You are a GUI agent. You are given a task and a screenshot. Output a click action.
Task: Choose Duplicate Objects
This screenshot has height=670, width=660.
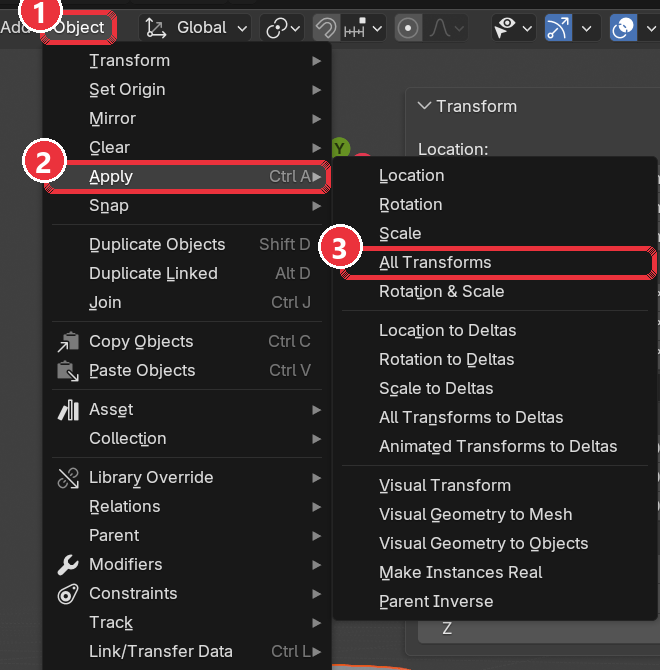(187, 244)
